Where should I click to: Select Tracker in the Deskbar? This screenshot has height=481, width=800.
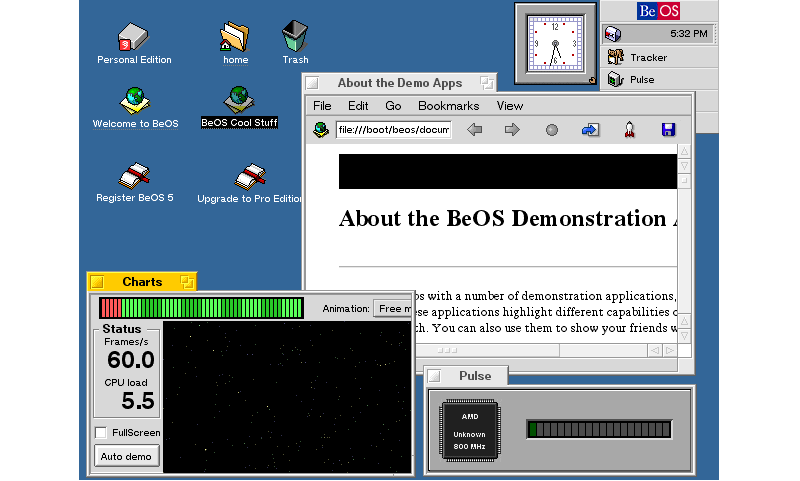(x=659, y=58)
